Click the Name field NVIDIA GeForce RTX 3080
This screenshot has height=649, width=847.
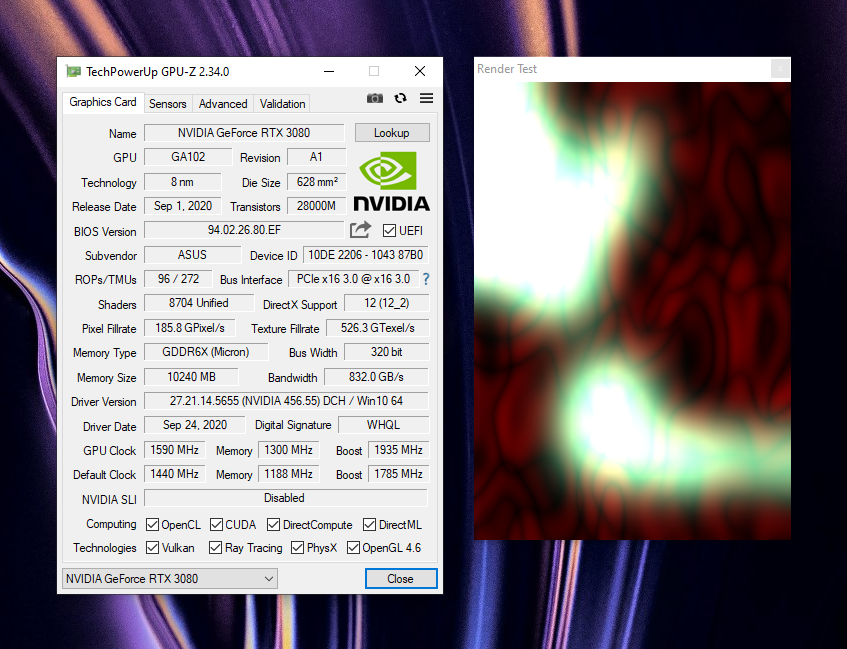coord(244,133)
